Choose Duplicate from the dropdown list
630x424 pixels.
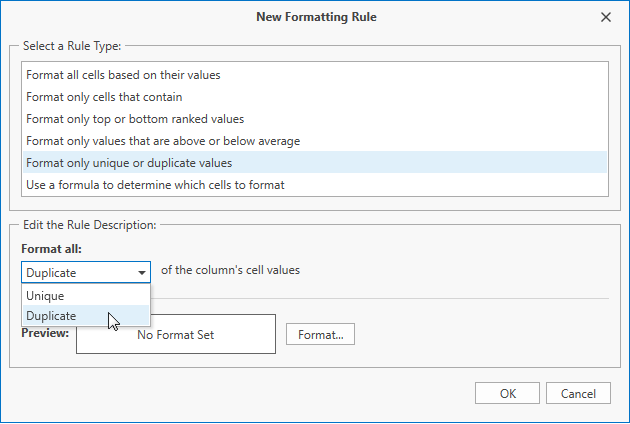tap(86, 316)
